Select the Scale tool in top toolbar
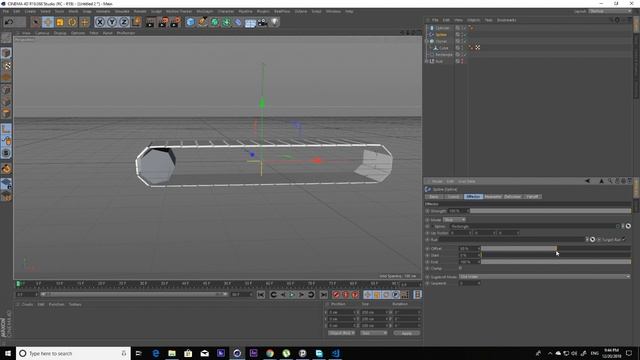640x360 pixels. [x=60, y=22]
